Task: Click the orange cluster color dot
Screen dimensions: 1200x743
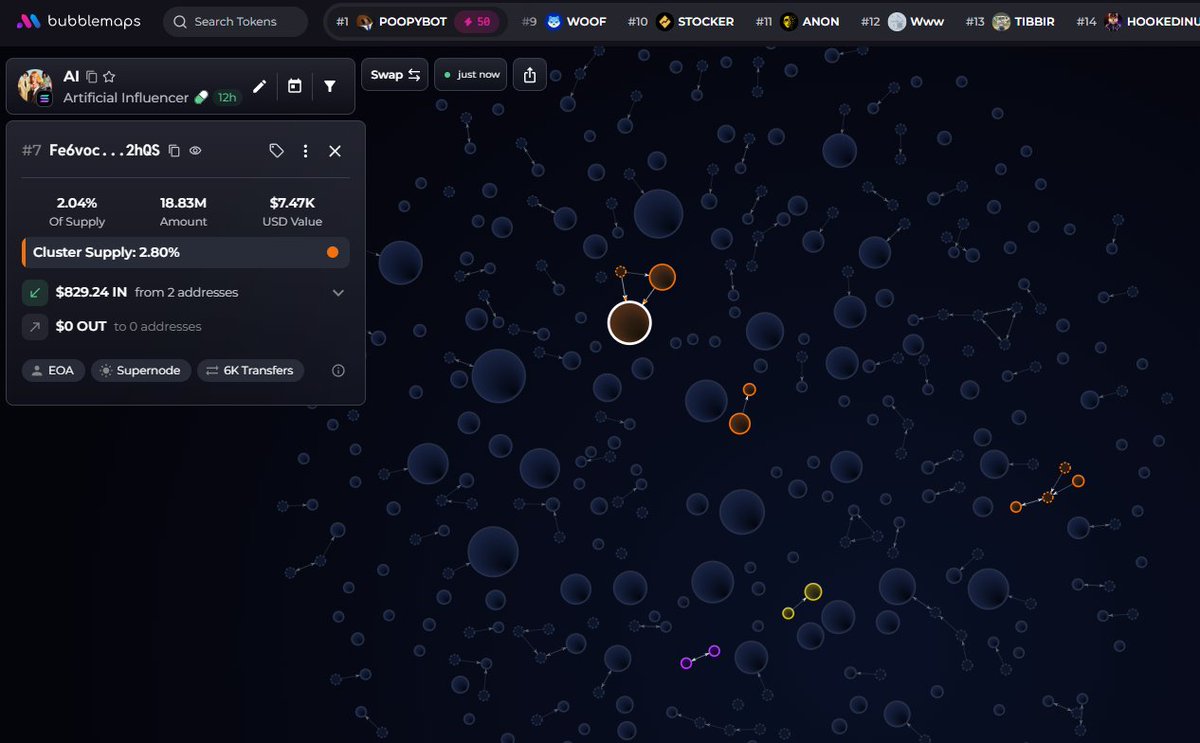Action: 333,252
